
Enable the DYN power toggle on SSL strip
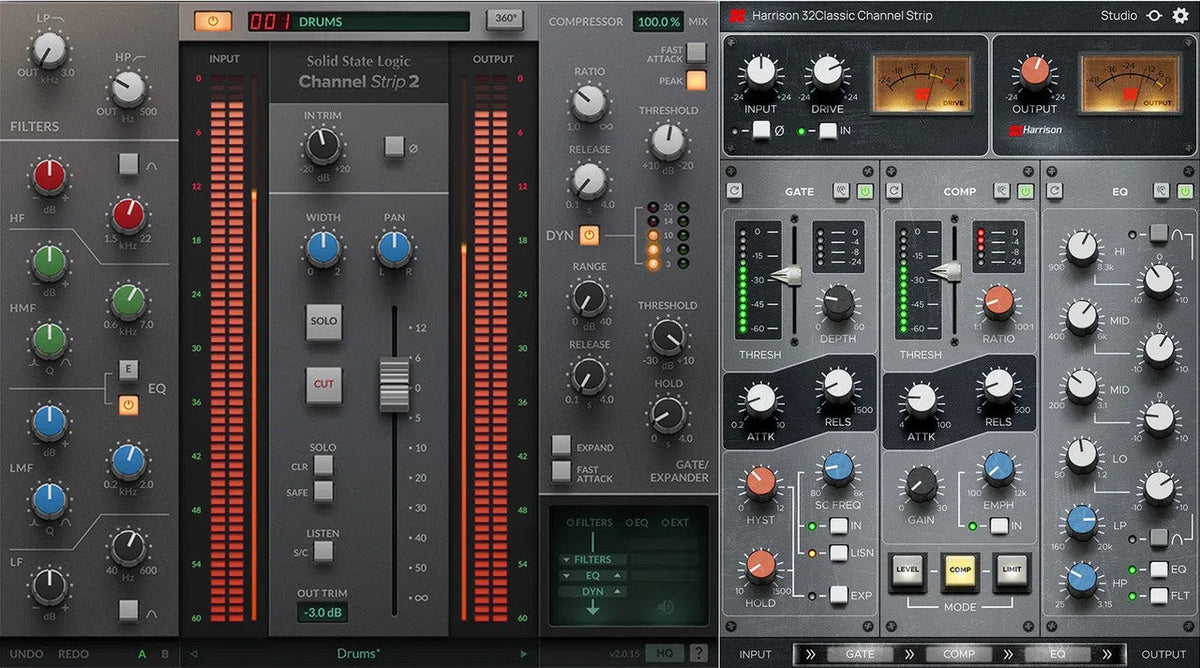(589, 235)
